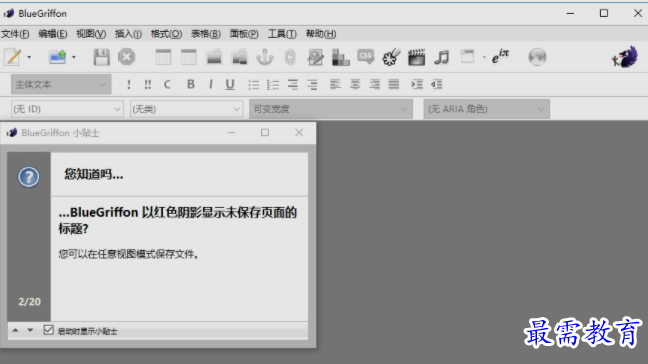This screenshot has width=648, height=364.
Task: Insert an image via single picture icon
Action: click(x=214, y=57)
